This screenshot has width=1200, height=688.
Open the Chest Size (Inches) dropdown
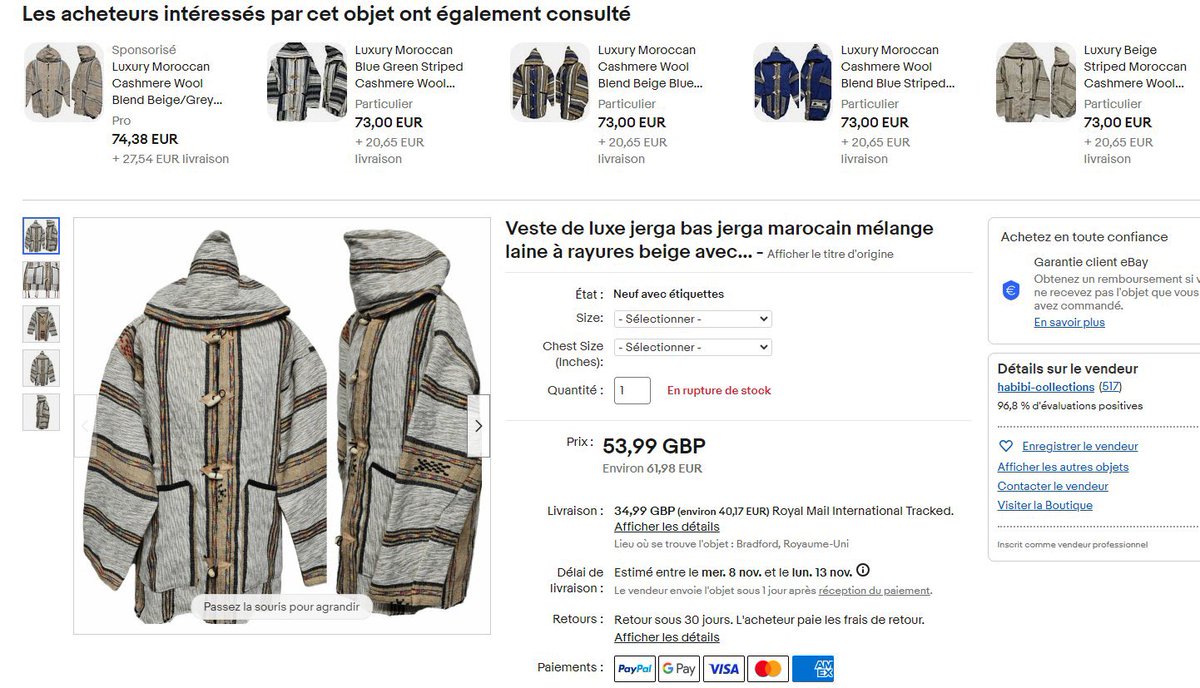click(x=693, y=347)
